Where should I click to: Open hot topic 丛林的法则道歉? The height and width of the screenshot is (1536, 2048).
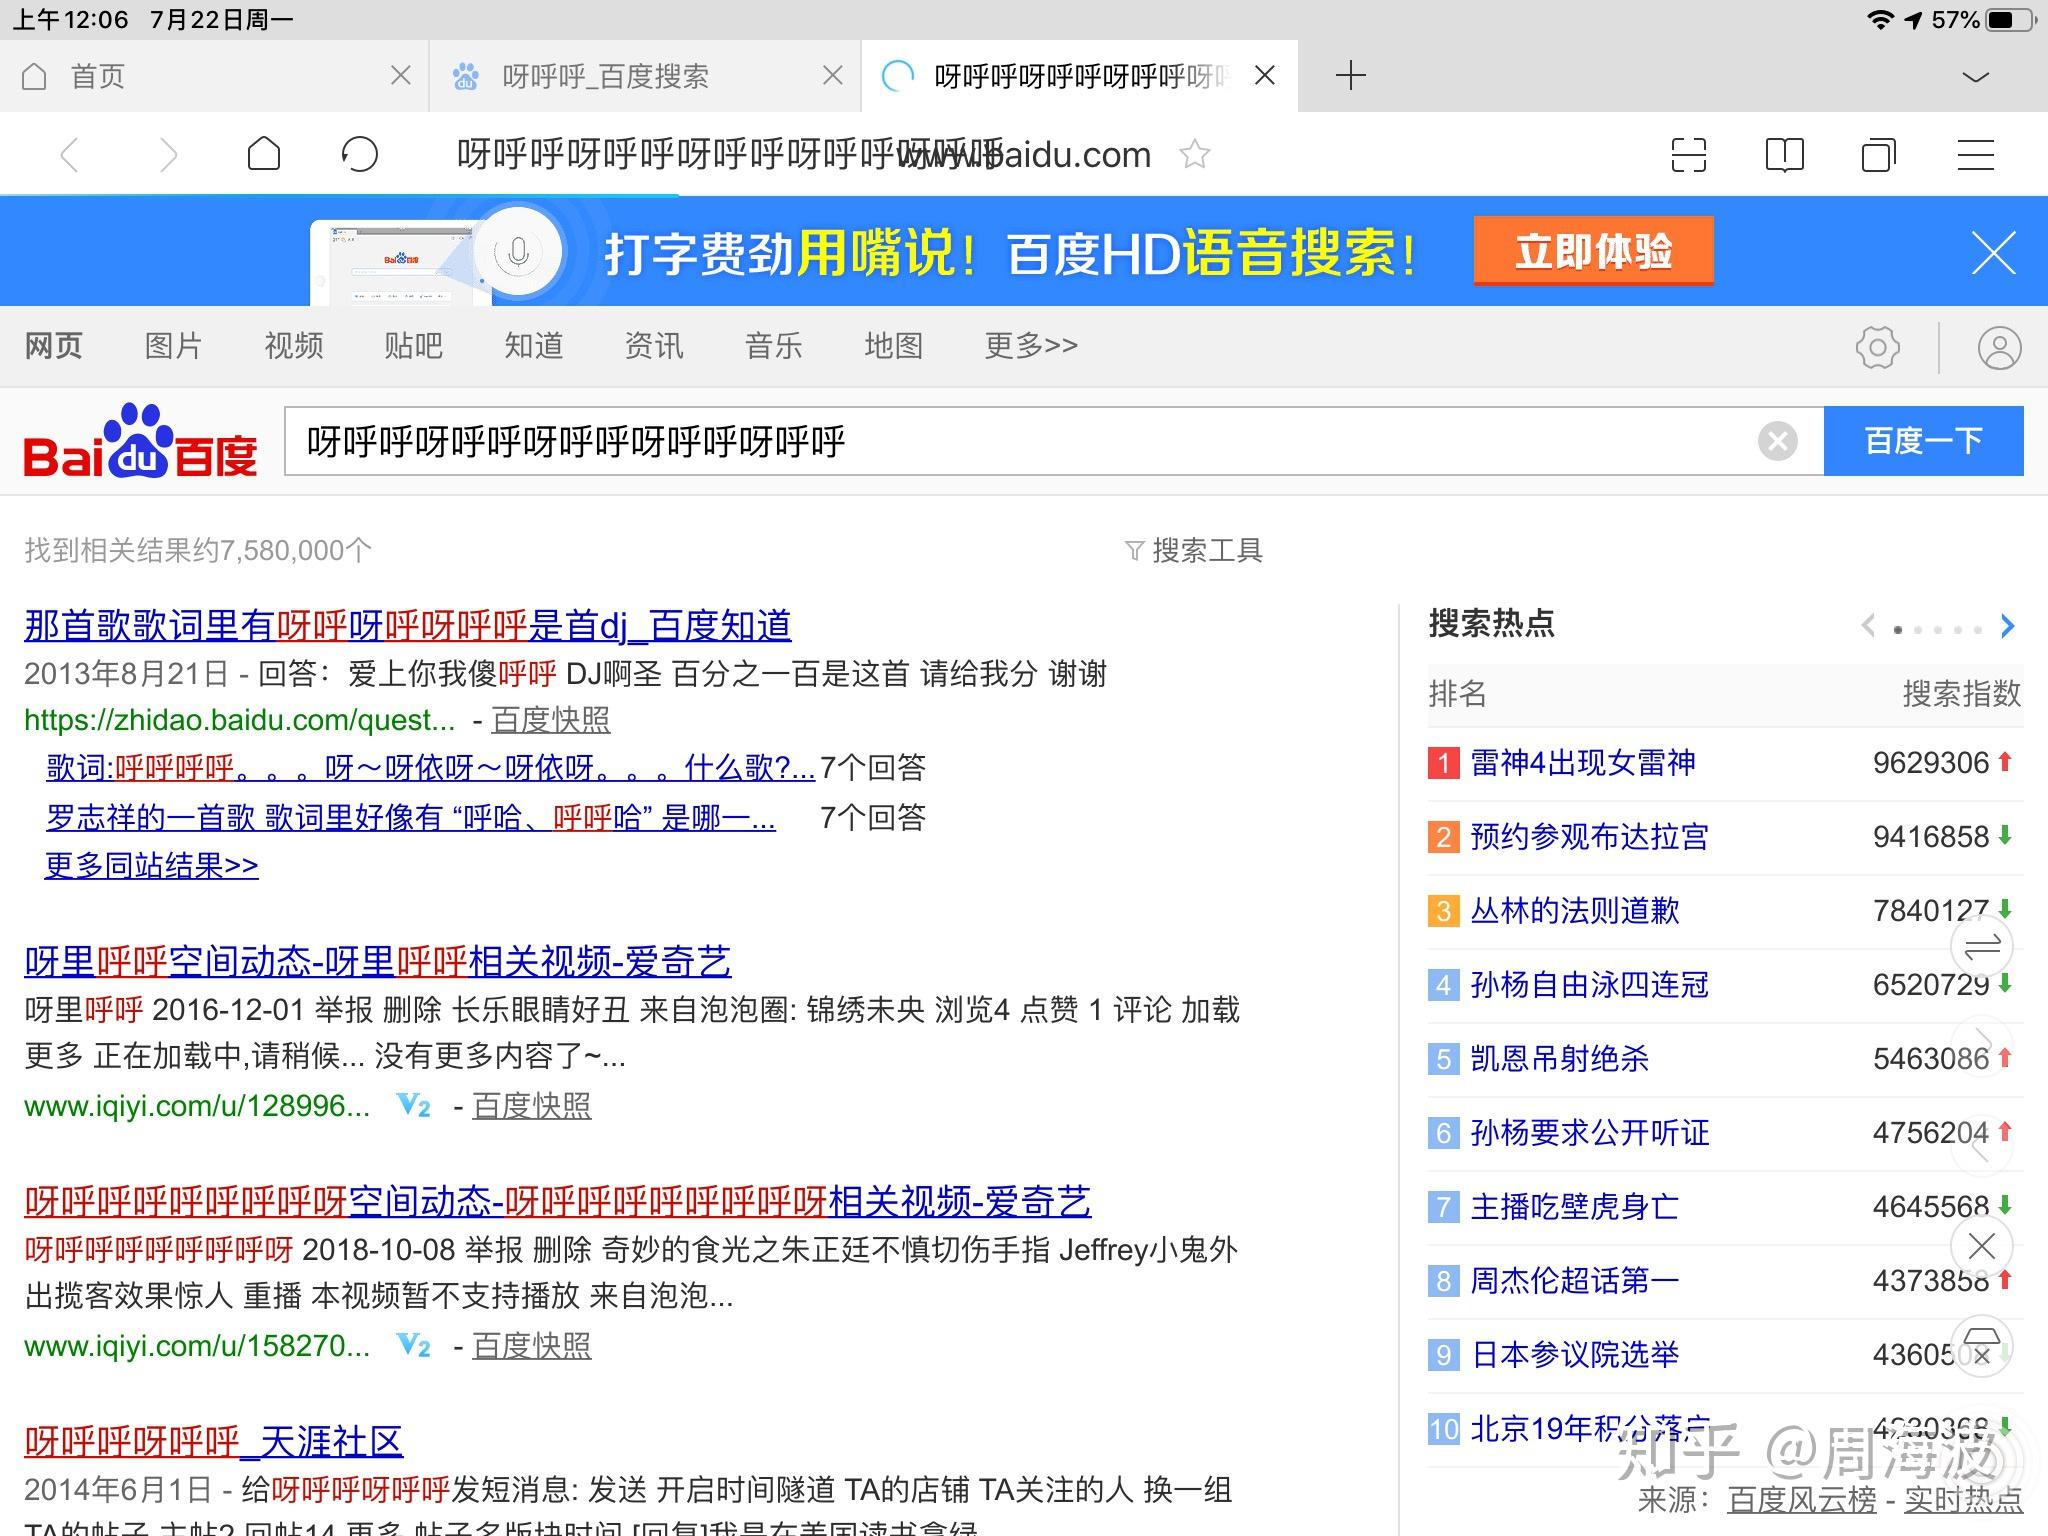pyautogui.click(x=1575, y=911)
